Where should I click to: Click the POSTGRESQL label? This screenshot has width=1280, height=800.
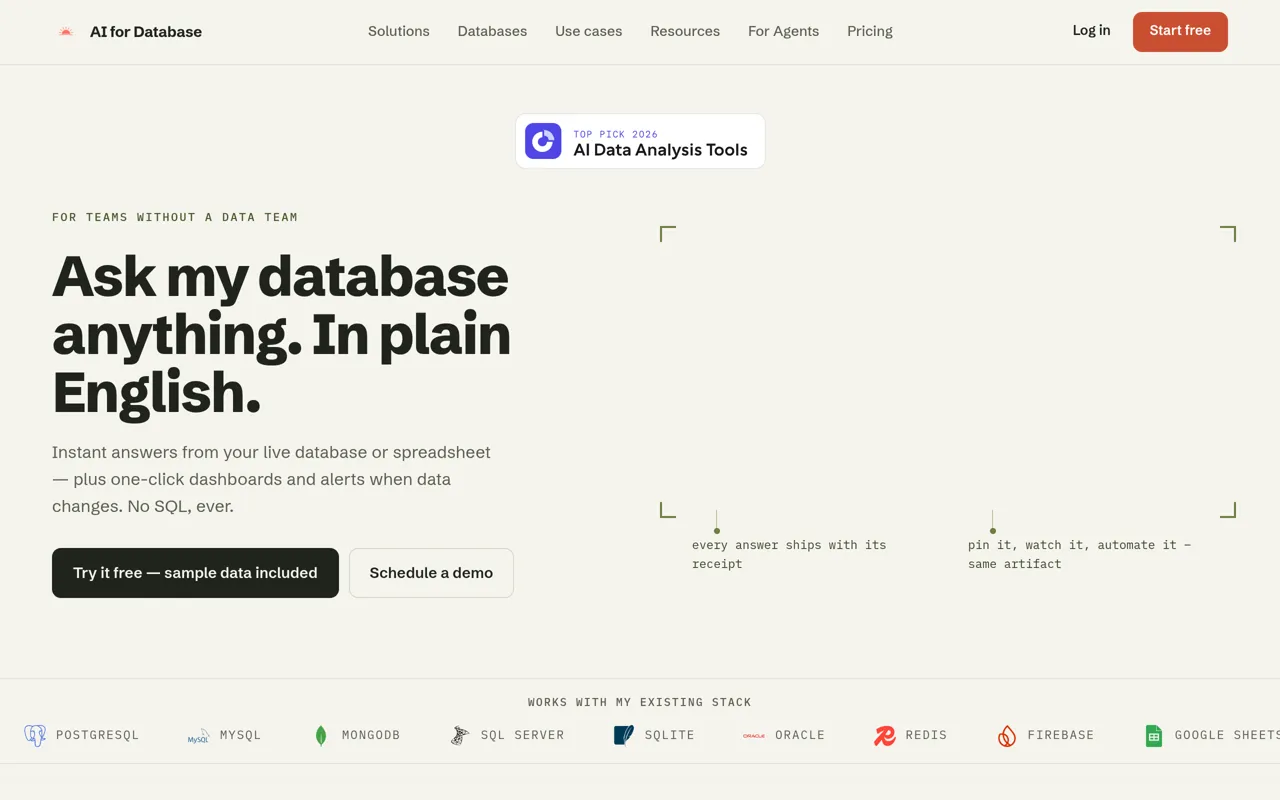[97, 735]
